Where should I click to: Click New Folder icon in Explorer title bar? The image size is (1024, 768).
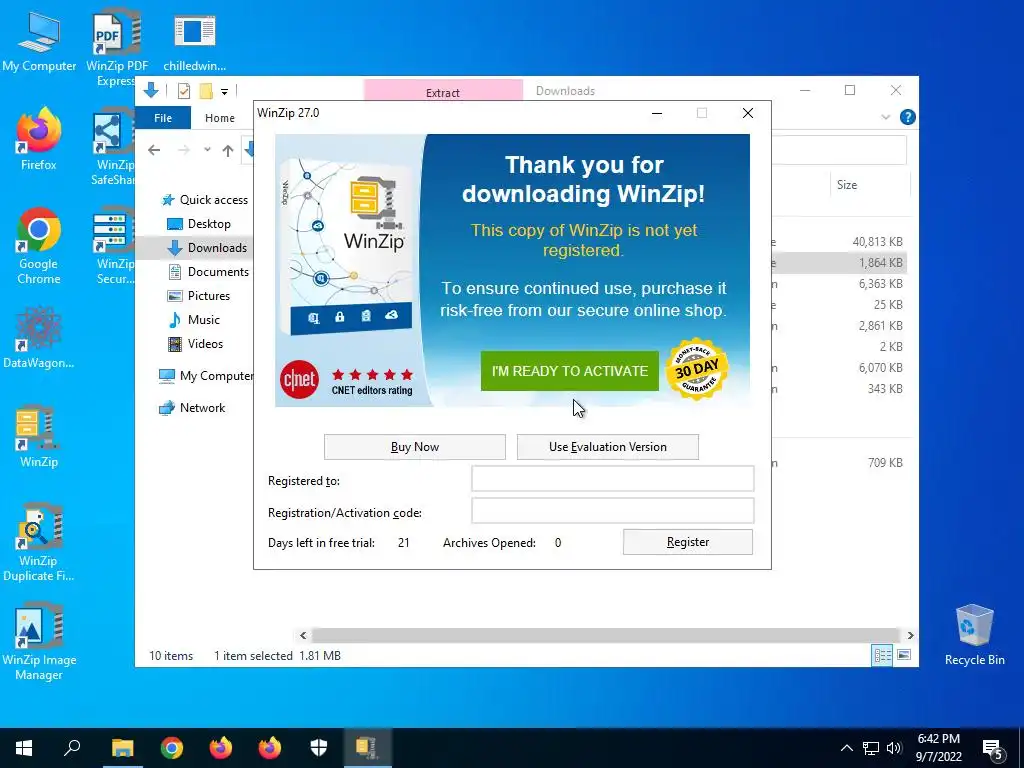point(206,91)
